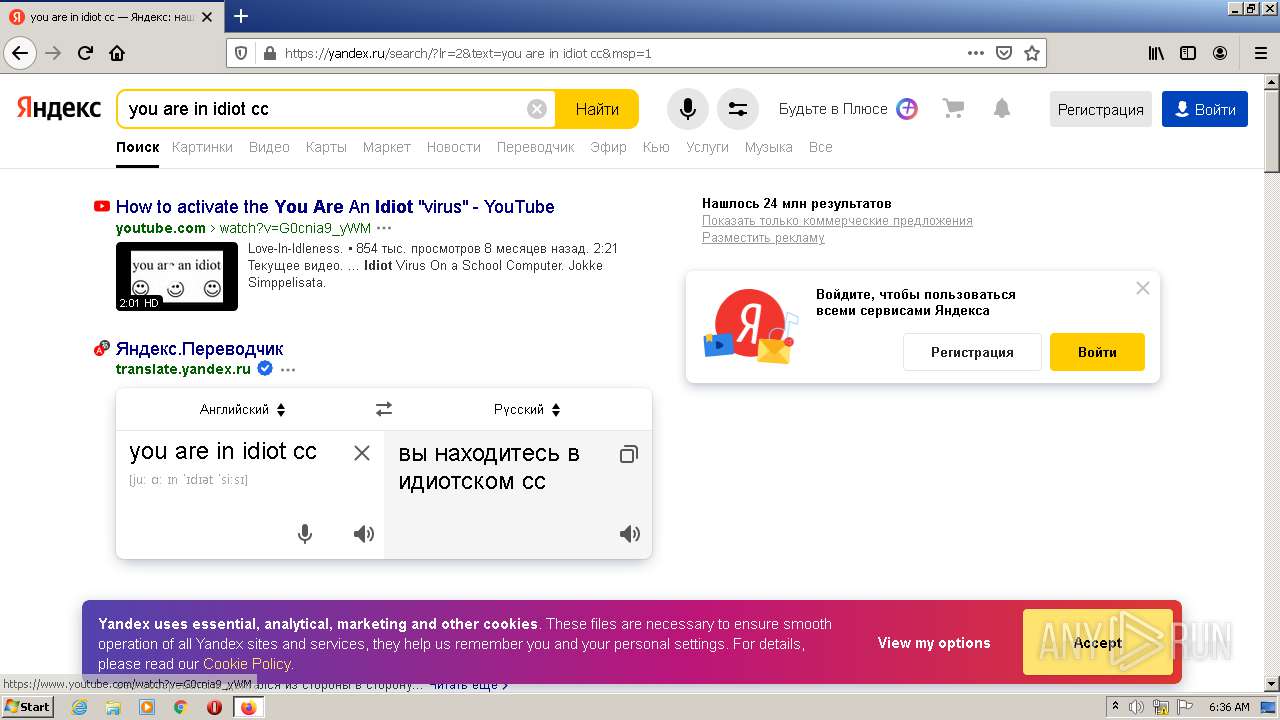Reload the current page

pos(85,53)
